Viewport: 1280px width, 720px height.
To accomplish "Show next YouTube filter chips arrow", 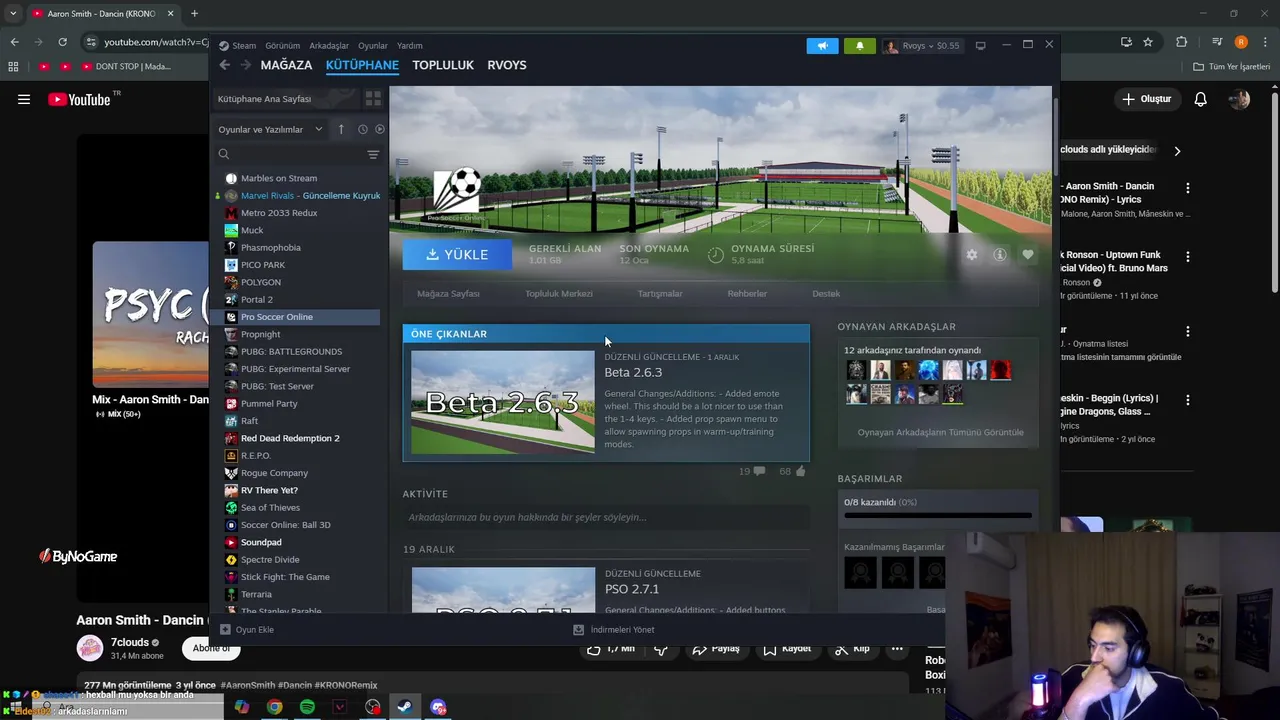I will (x=1177, y=151).
